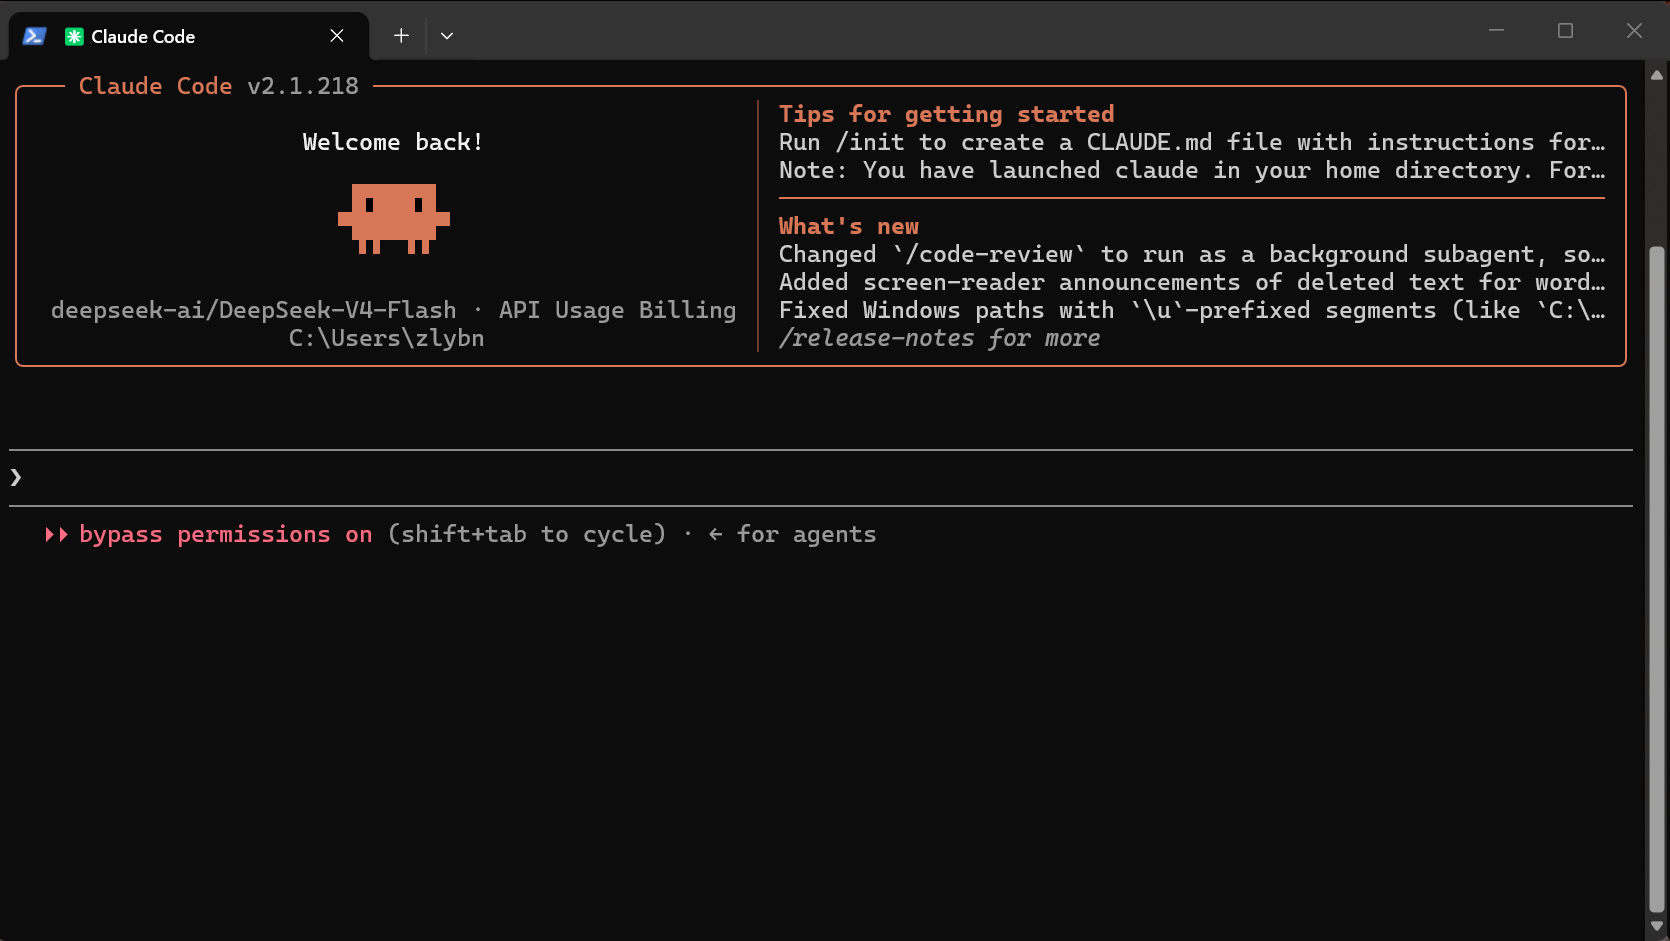This screenshot has height=941, width=1670.
Task: Click the green Claude Code tab icon
Action: click(x=74, y=37)
